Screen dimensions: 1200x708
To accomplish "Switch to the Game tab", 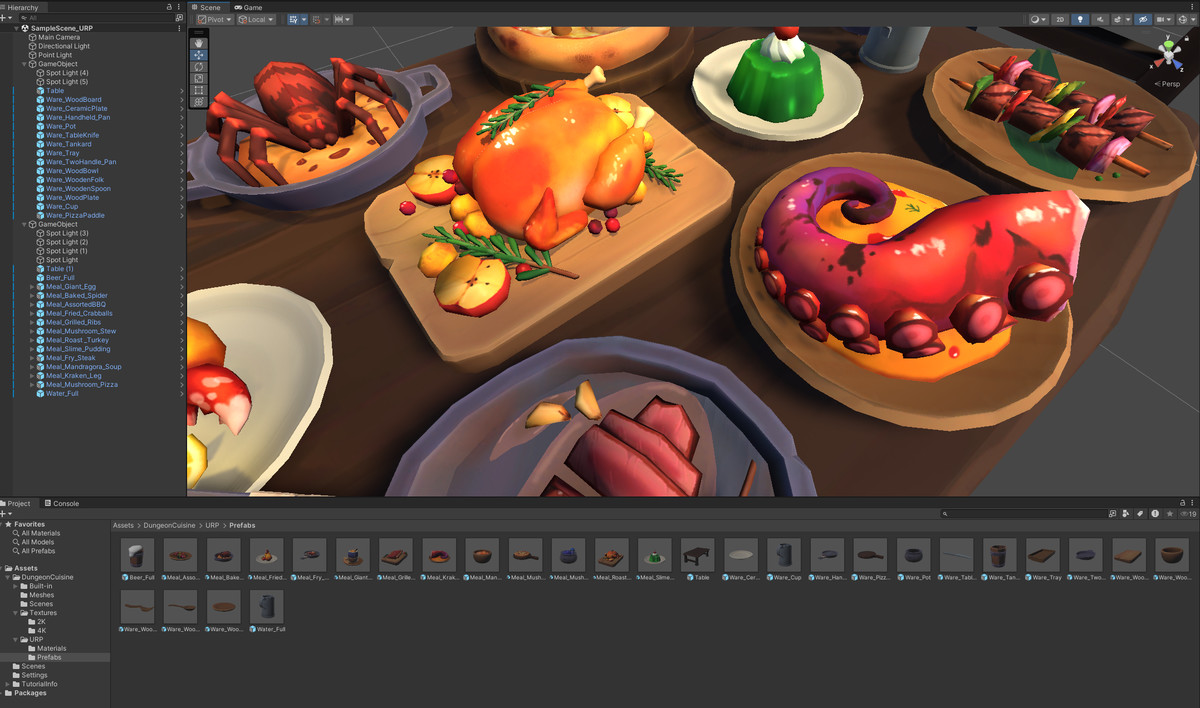I will tap(248, 7).
